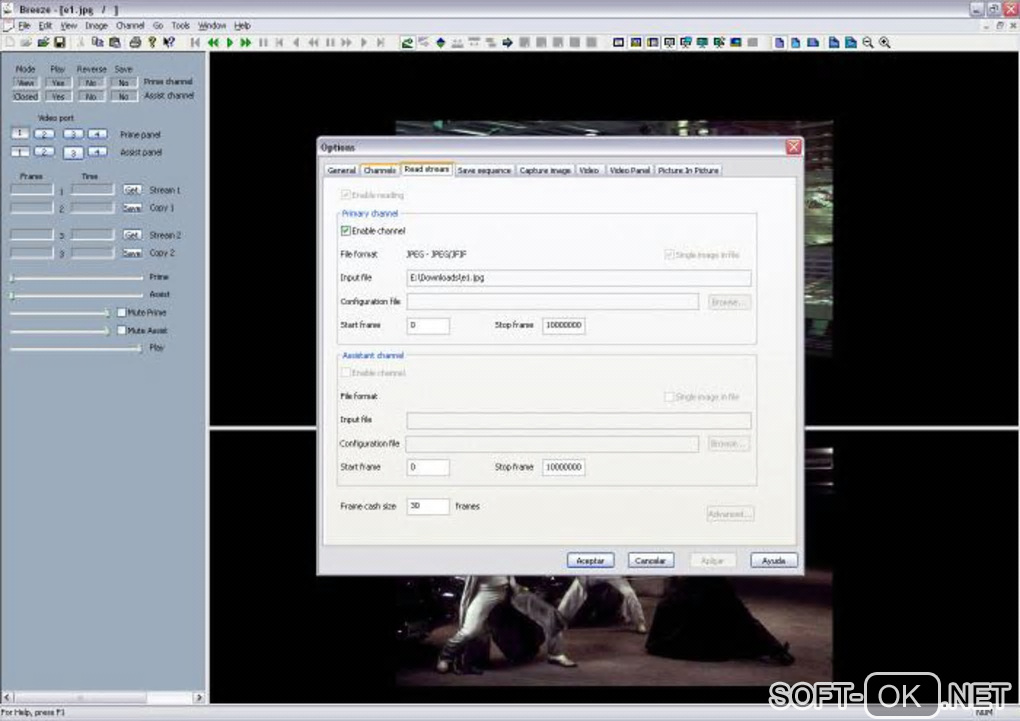
Task: Open the Image menu
Action: pos(96,25)
